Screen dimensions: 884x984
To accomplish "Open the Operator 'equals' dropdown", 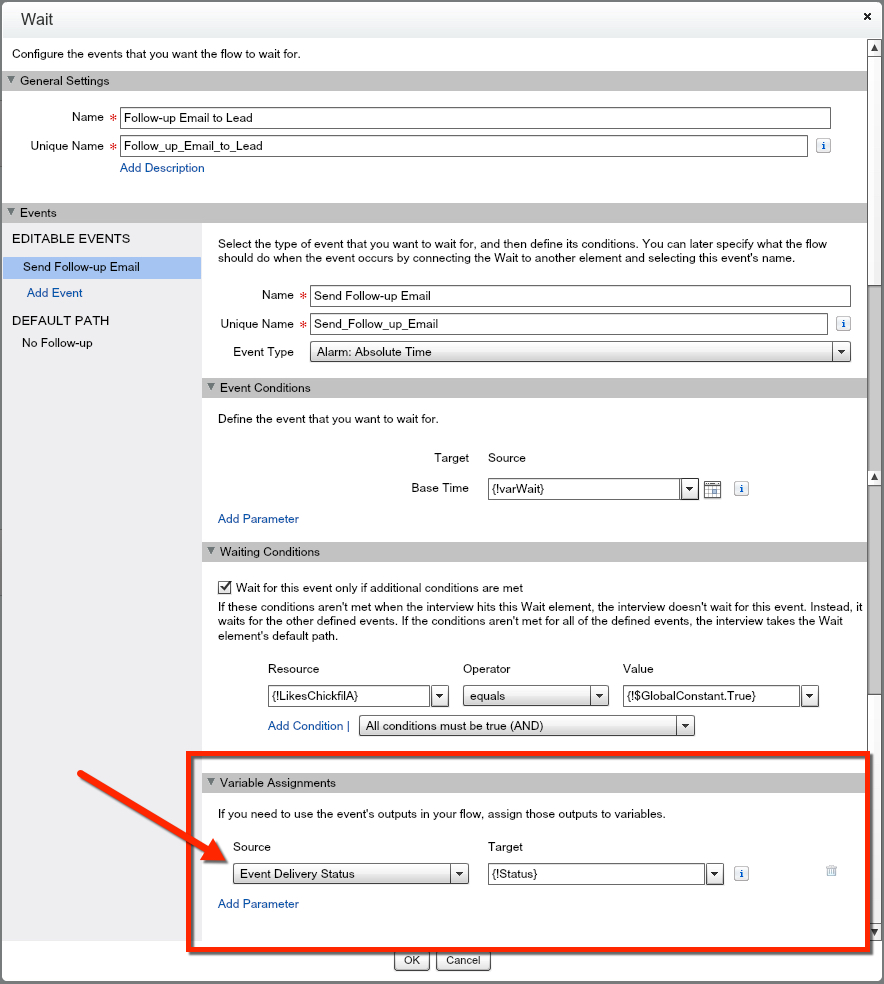I will tap(599, 696).
